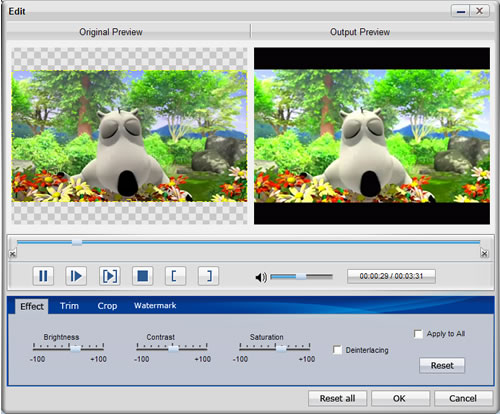Click the timeline seek bar thumb
This screenshot has width=500, height=414.
pyautogui.click(x=77, y=242)
